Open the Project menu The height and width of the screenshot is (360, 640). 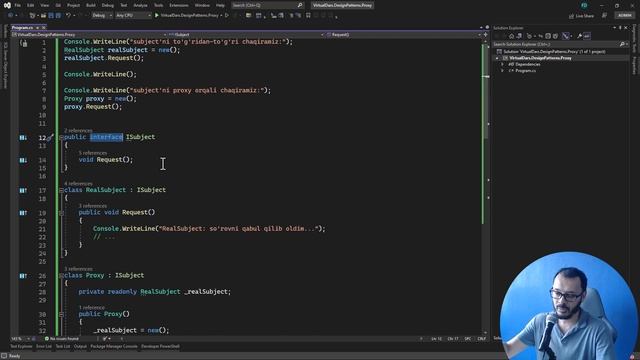pos(73,5)
